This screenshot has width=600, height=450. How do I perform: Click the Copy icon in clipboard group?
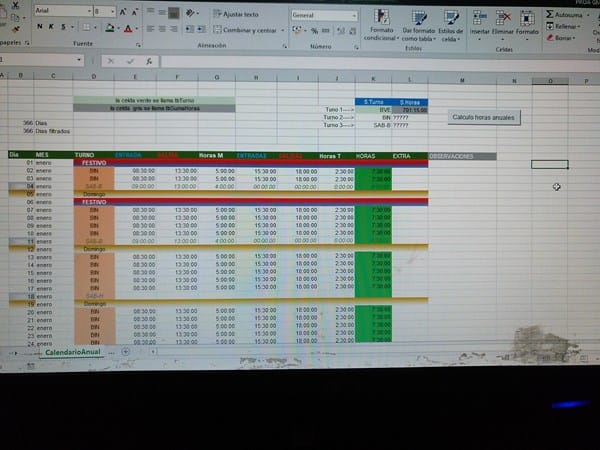pyautogui.click(x=15, y=18)
